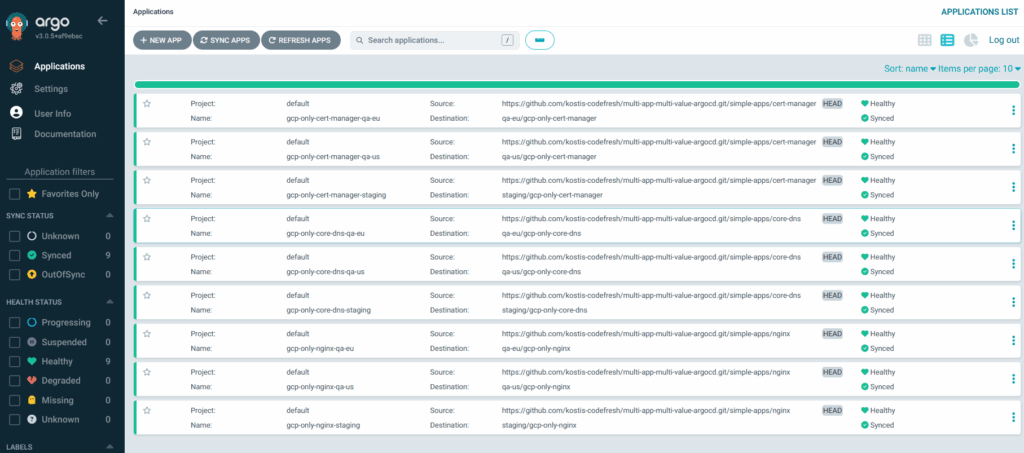Open Settings in the sidebar
1024x453 pixels.
(50, 89)
